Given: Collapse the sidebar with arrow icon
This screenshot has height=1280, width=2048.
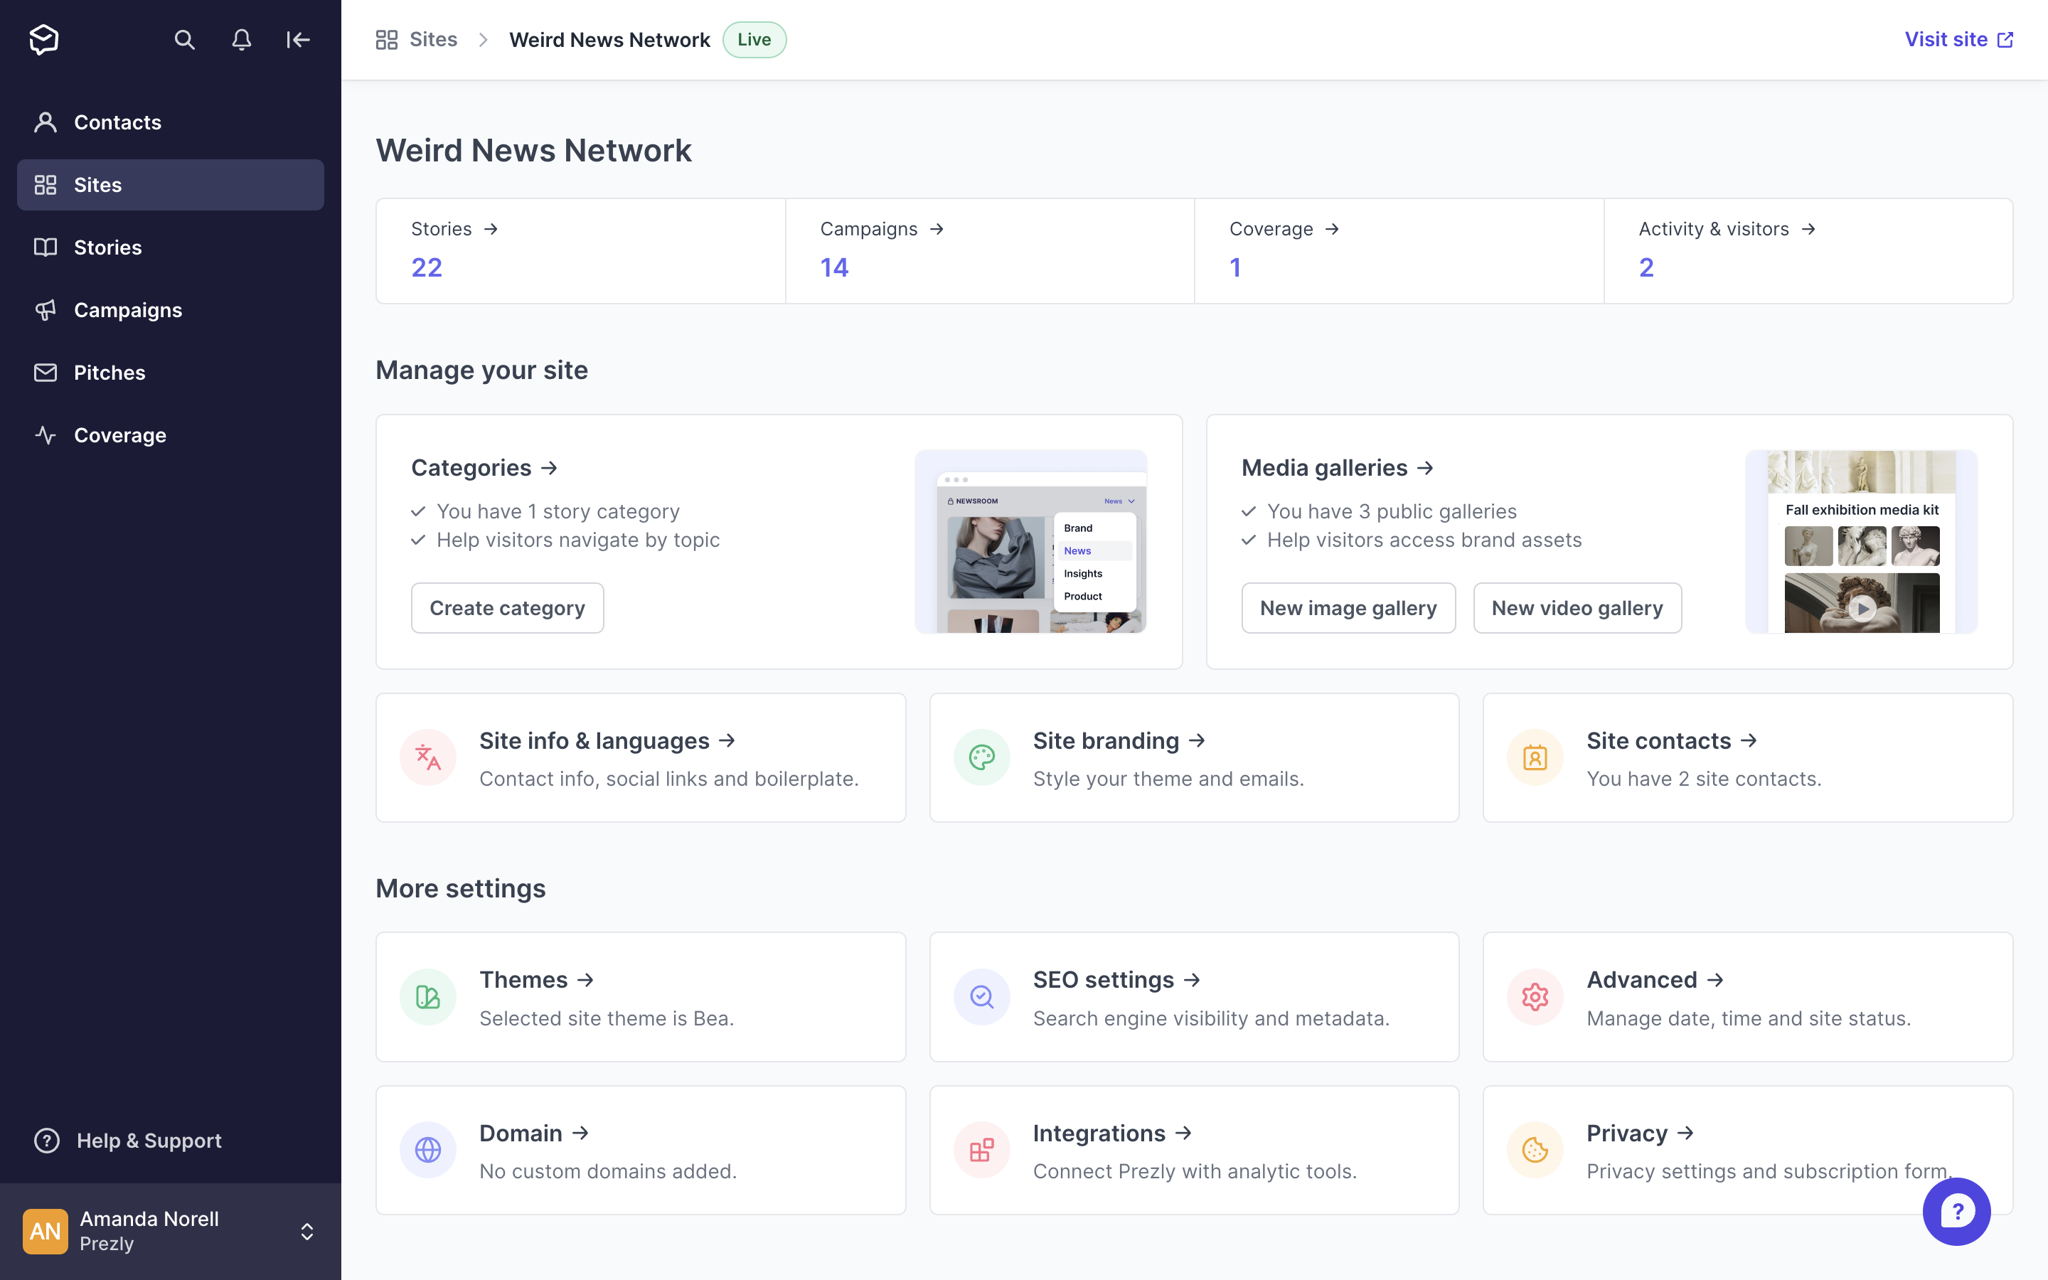Looking at the screenshot, I should (x=298, y=40).
